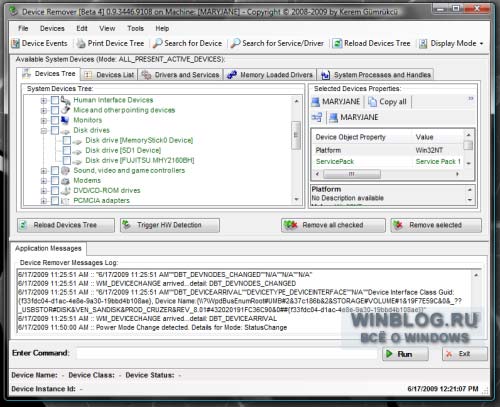500x407 pixels.
Task: Expand the Mice and other pointing devices node
Action: pos(44,110)
